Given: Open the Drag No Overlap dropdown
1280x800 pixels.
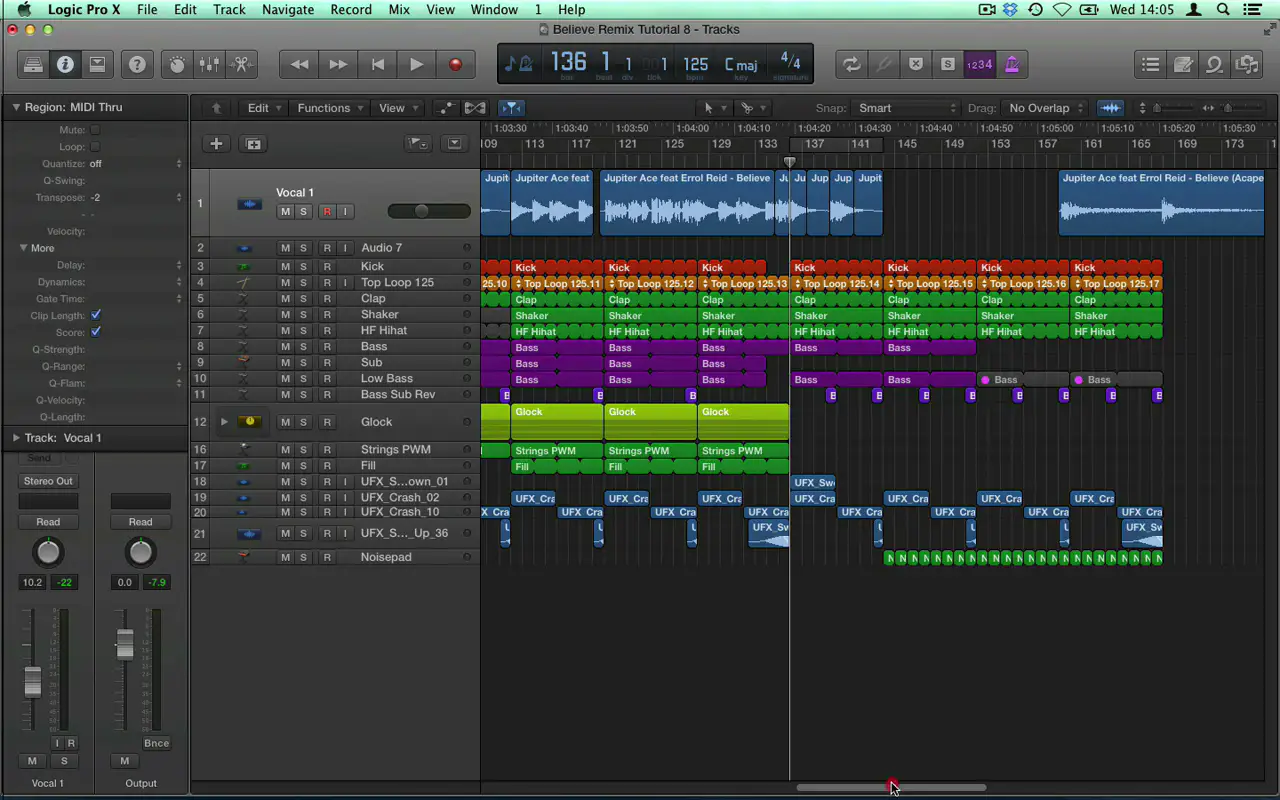Looking at the screenshot, I should [1046, 108].
